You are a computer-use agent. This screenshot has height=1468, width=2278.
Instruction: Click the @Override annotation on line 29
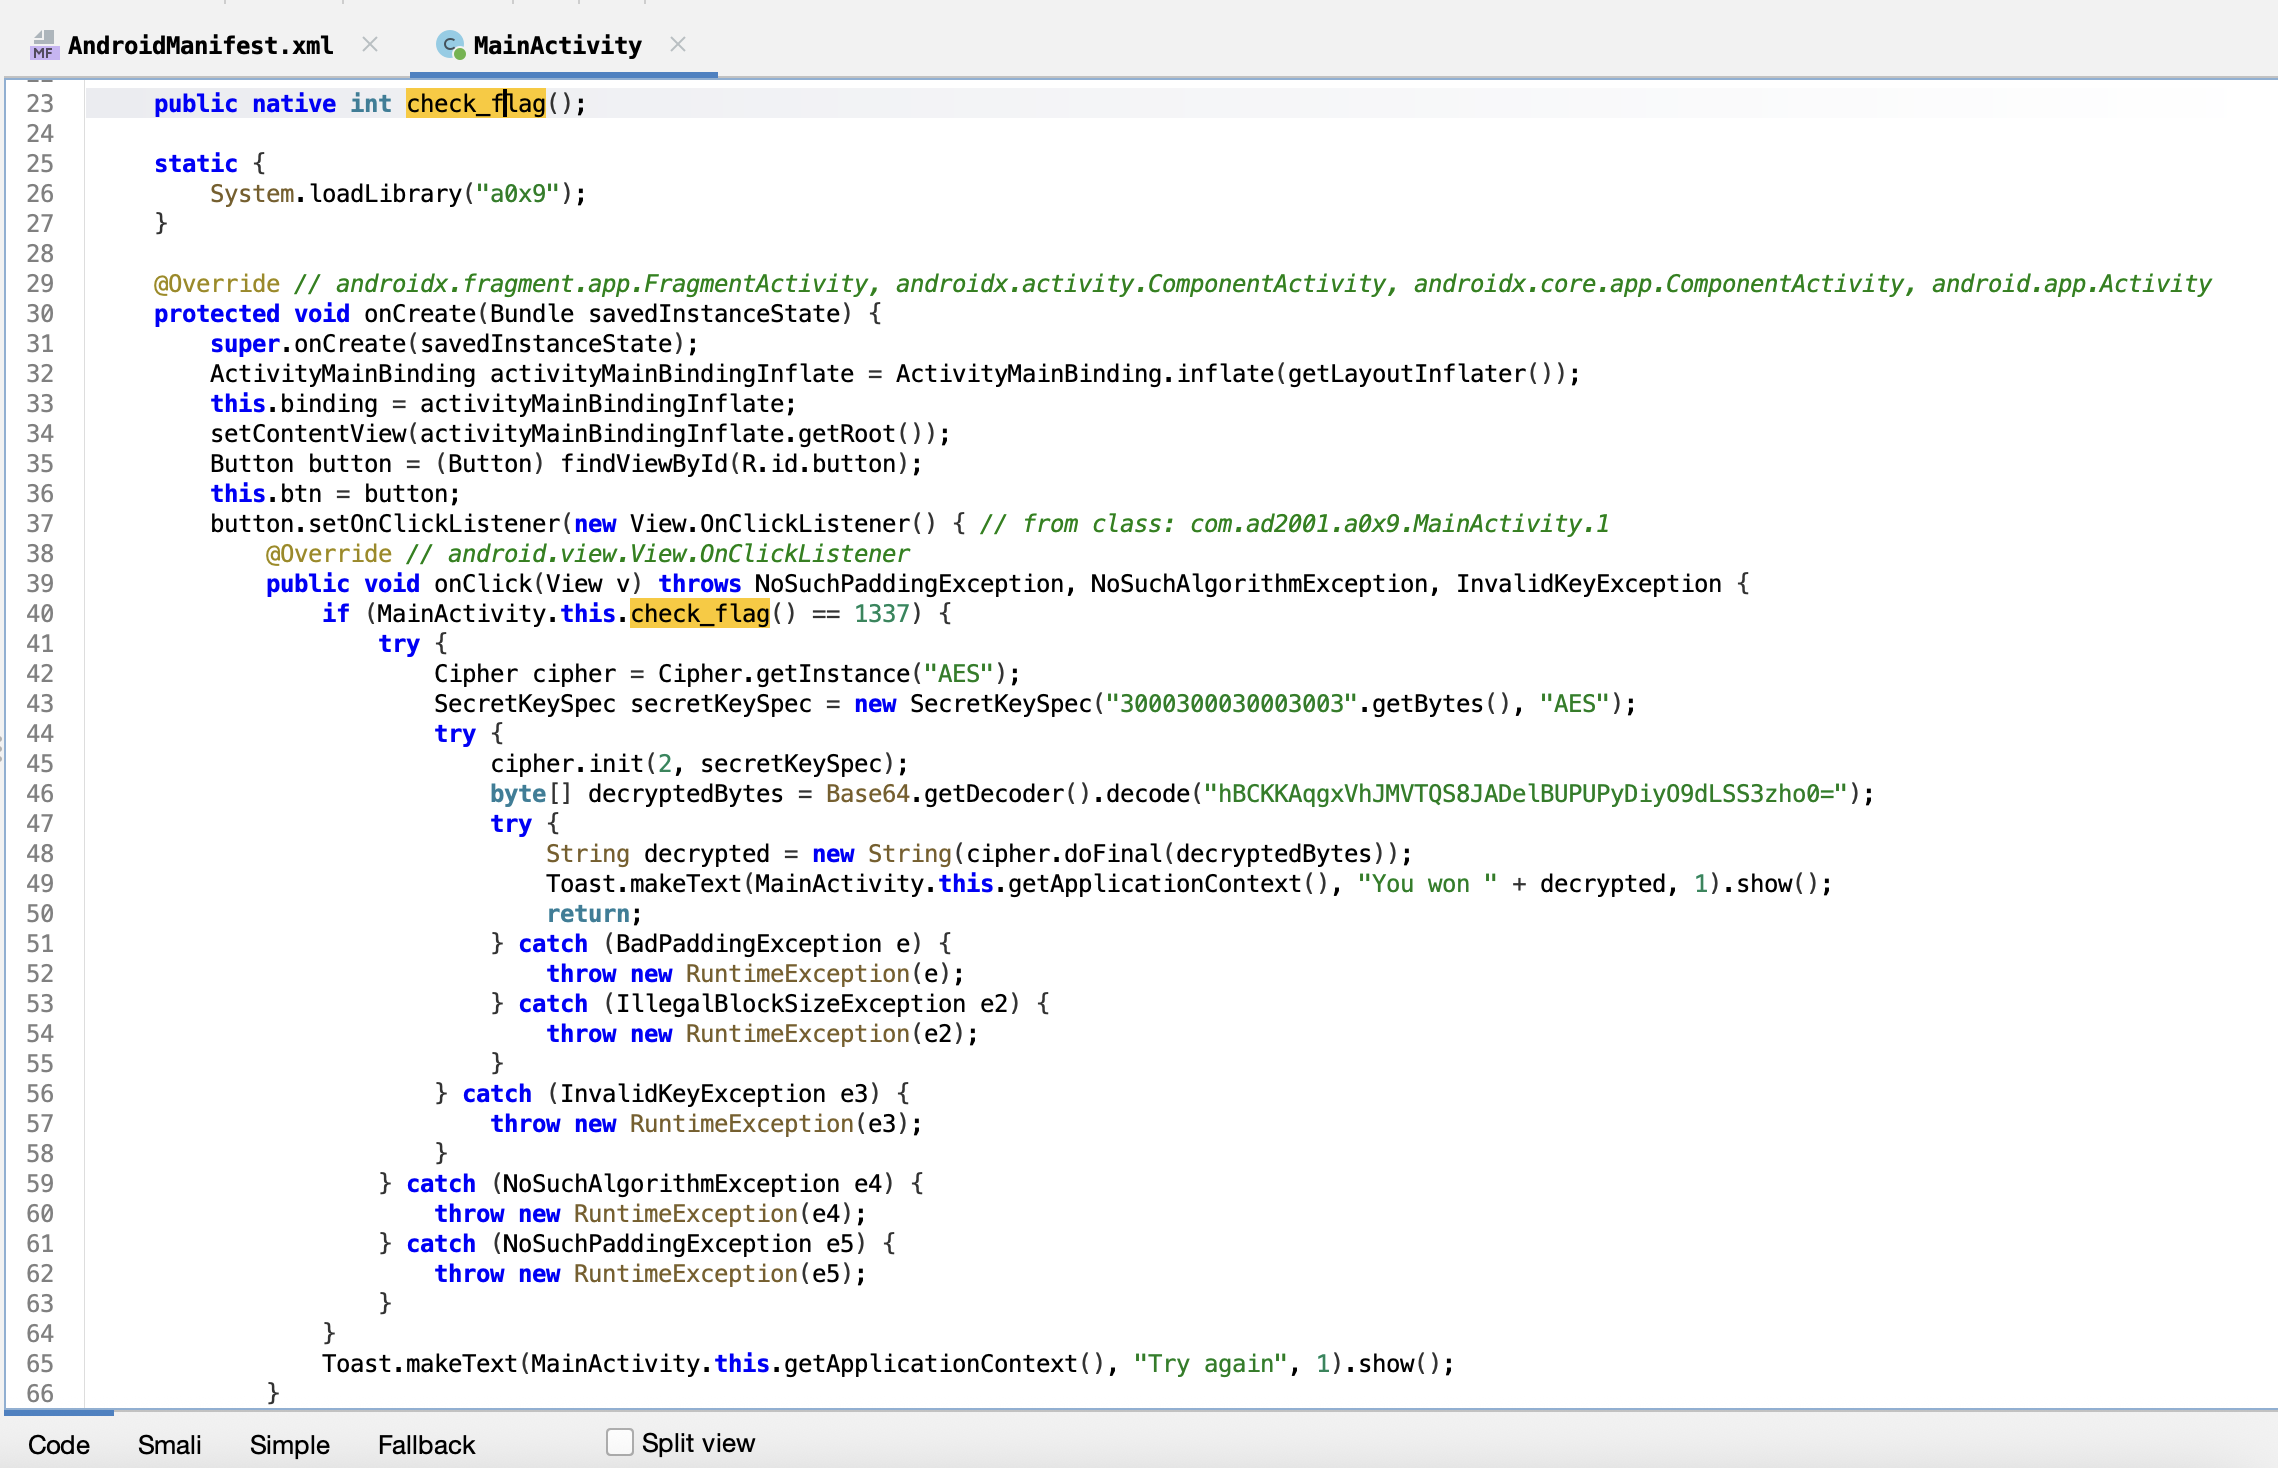pos(217,284)
